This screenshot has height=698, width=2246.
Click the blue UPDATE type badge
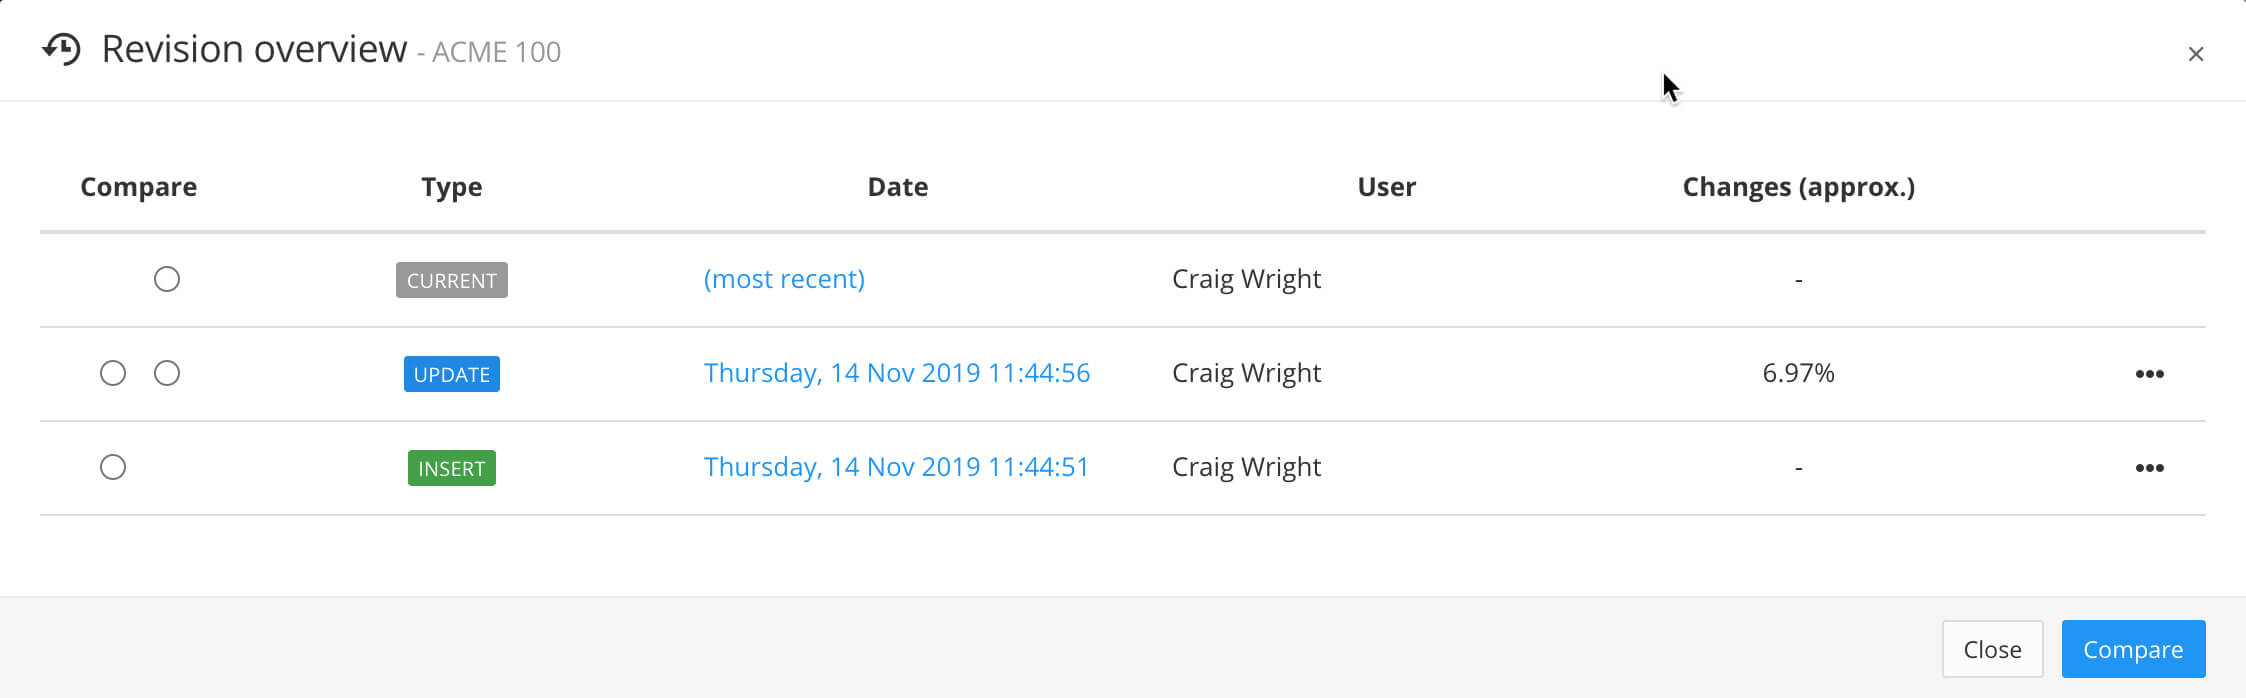[451, 374]
